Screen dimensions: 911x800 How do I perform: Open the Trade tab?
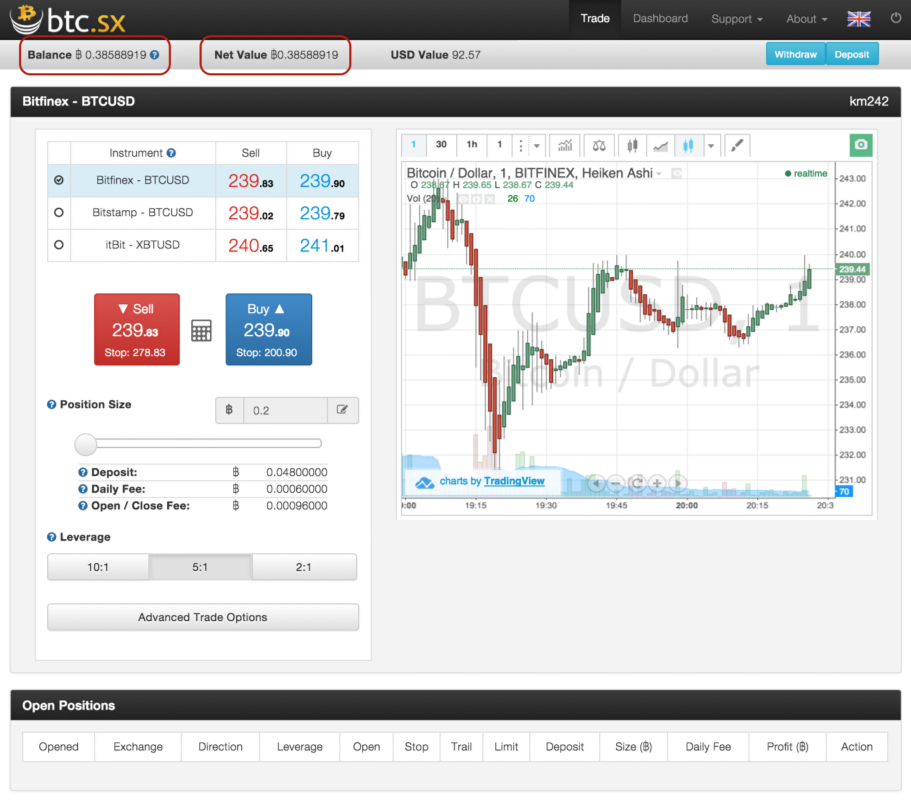tap(595, 19)
